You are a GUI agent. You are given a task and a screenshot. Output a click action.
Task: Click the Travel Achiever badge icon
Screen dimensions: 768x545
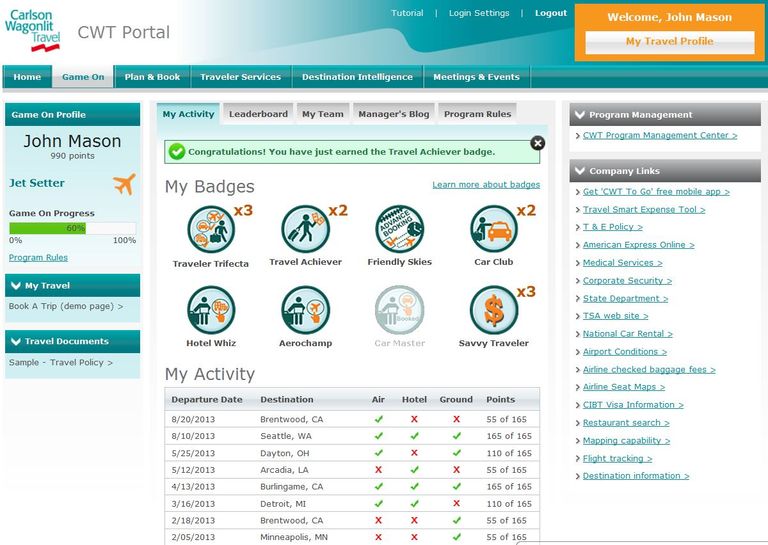pyautogui.click(x=305, y=229)
